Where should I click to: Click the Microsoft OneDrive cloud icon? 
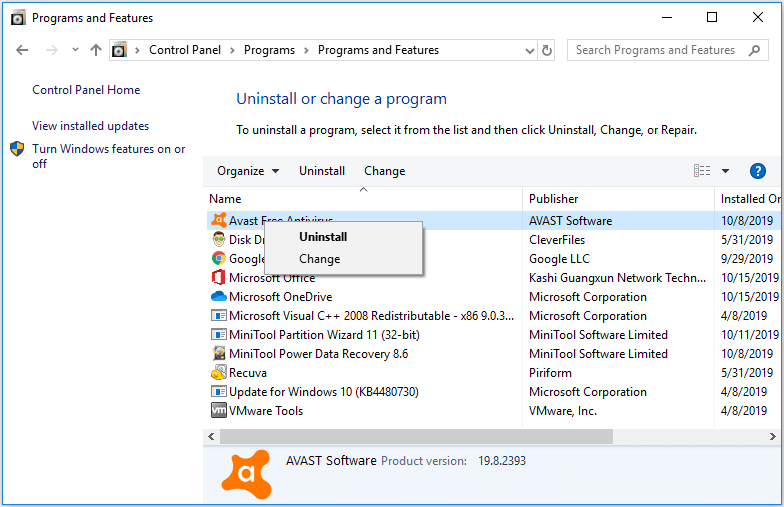point(218,296)
